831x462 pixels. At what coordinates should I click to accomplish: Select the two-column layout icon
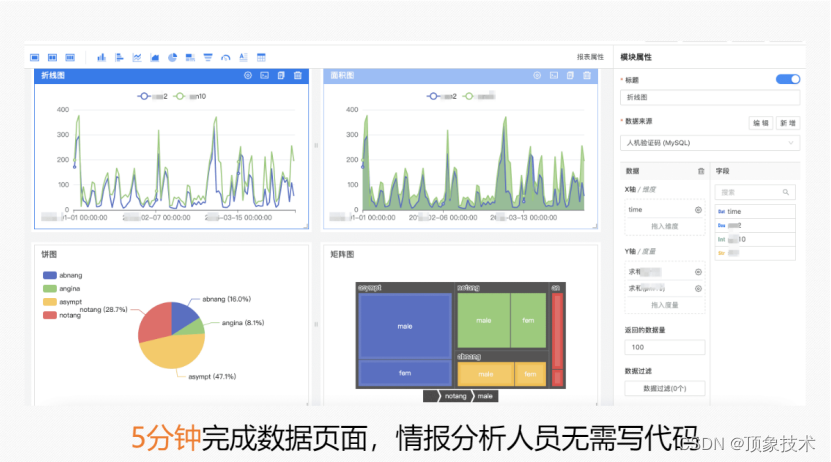pyautogui.click(x=52, y=57)
